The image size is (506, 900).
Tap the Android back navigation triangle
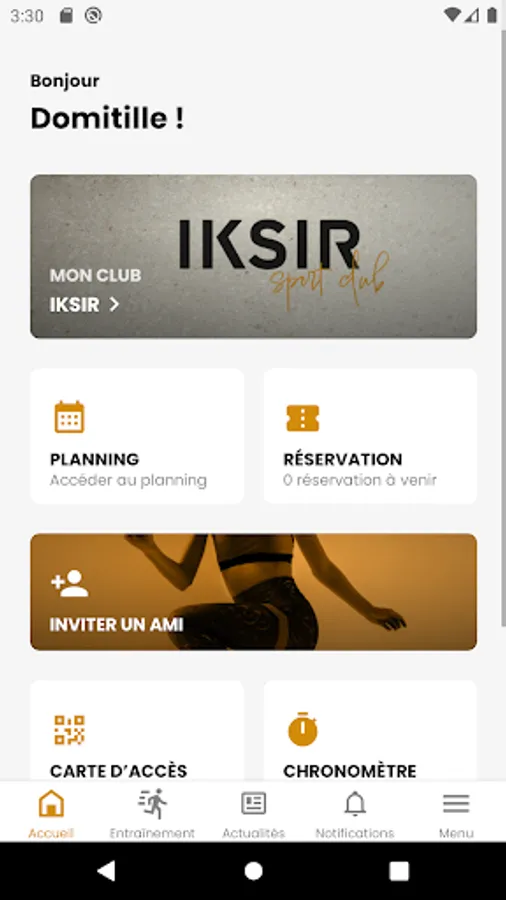[107, 871]
